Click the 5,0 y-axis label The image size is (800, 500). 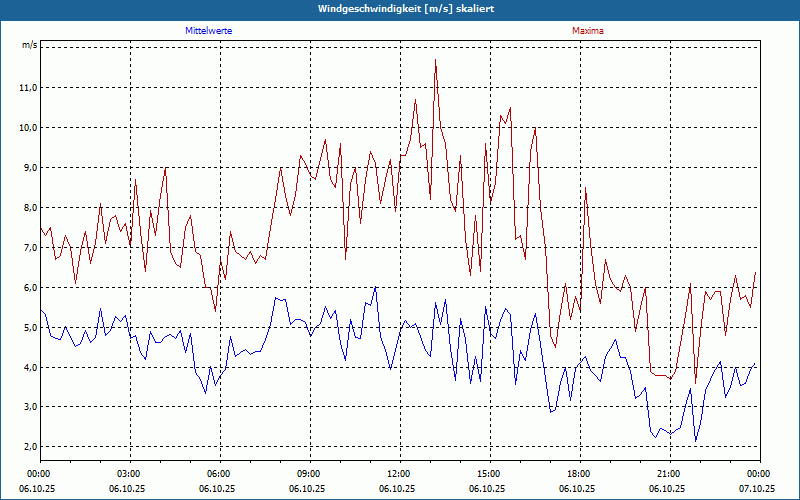pos(30,328)
